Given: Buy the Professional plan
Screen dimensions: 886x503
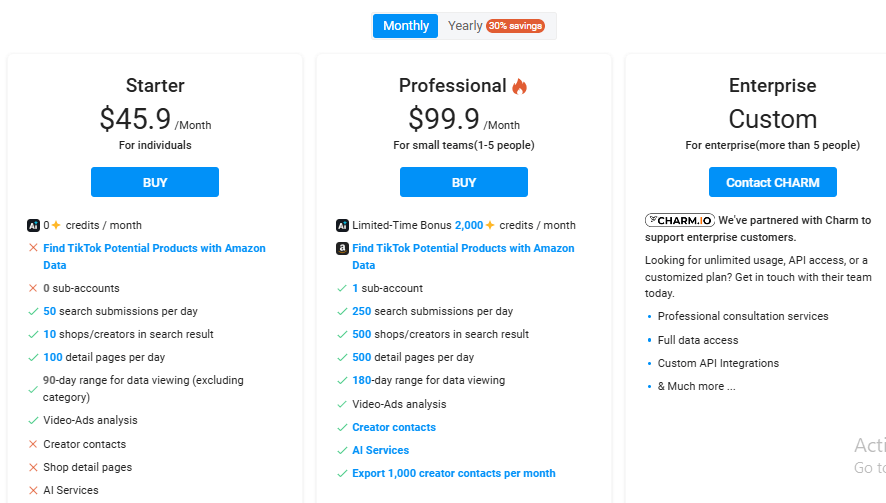Looking at the screenshot, I should (x=464, y=182).
